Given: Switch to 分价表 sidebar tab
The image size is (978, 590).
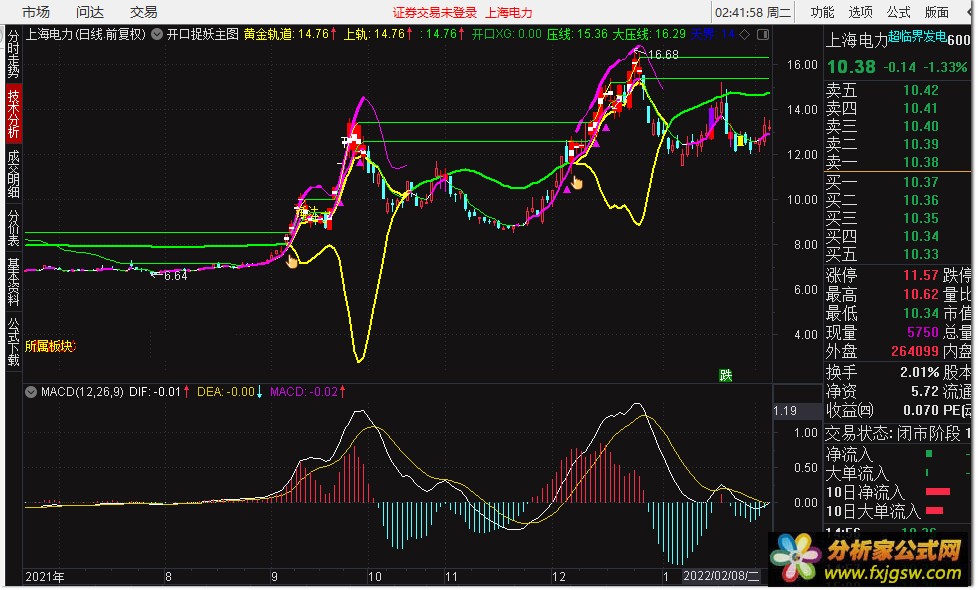Looking at the screenshot, I should pyautogui.click(x=13, y=228).
